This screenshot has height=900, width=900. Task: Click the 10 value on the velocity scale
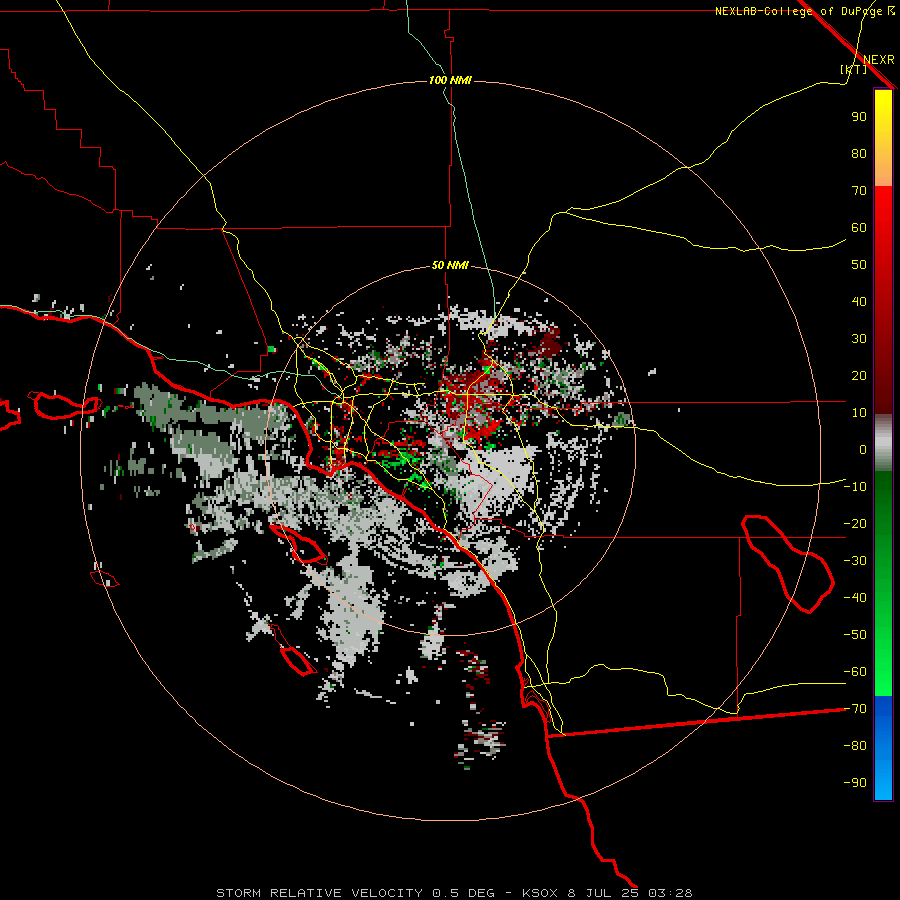[x=859, y=413]
